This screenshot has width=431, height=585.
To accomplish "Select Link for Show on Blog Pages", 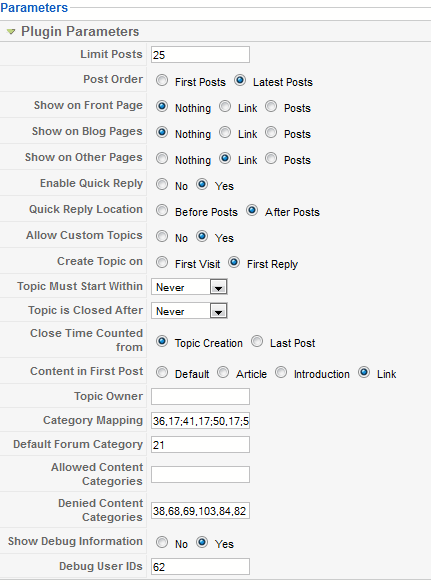I will pyautogui.click(x=225, y=132).
